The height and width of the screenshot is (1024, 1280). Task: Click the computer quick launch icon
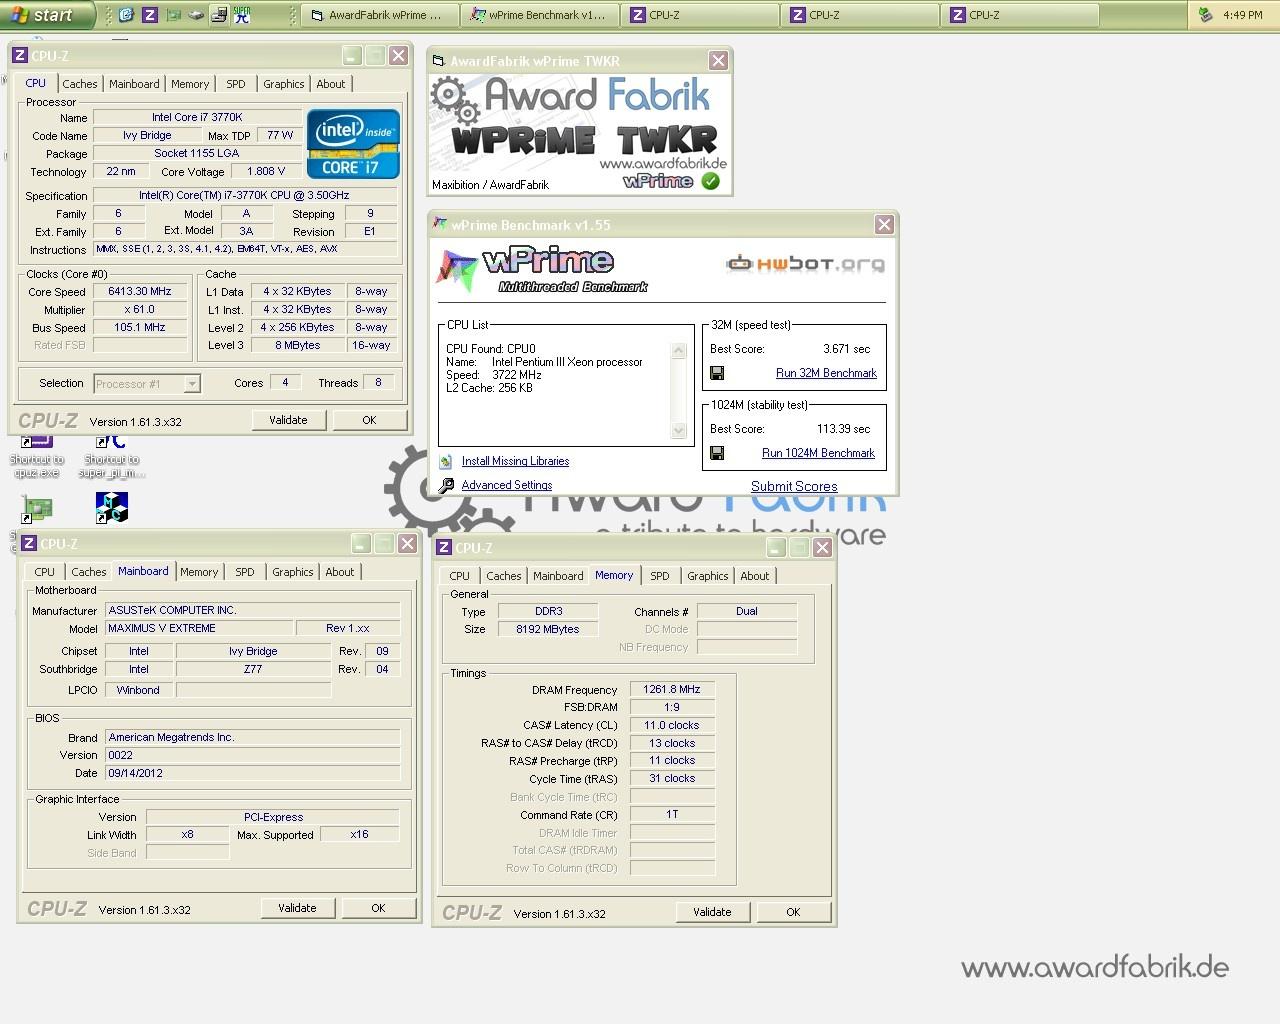click(x=218, y=15)
